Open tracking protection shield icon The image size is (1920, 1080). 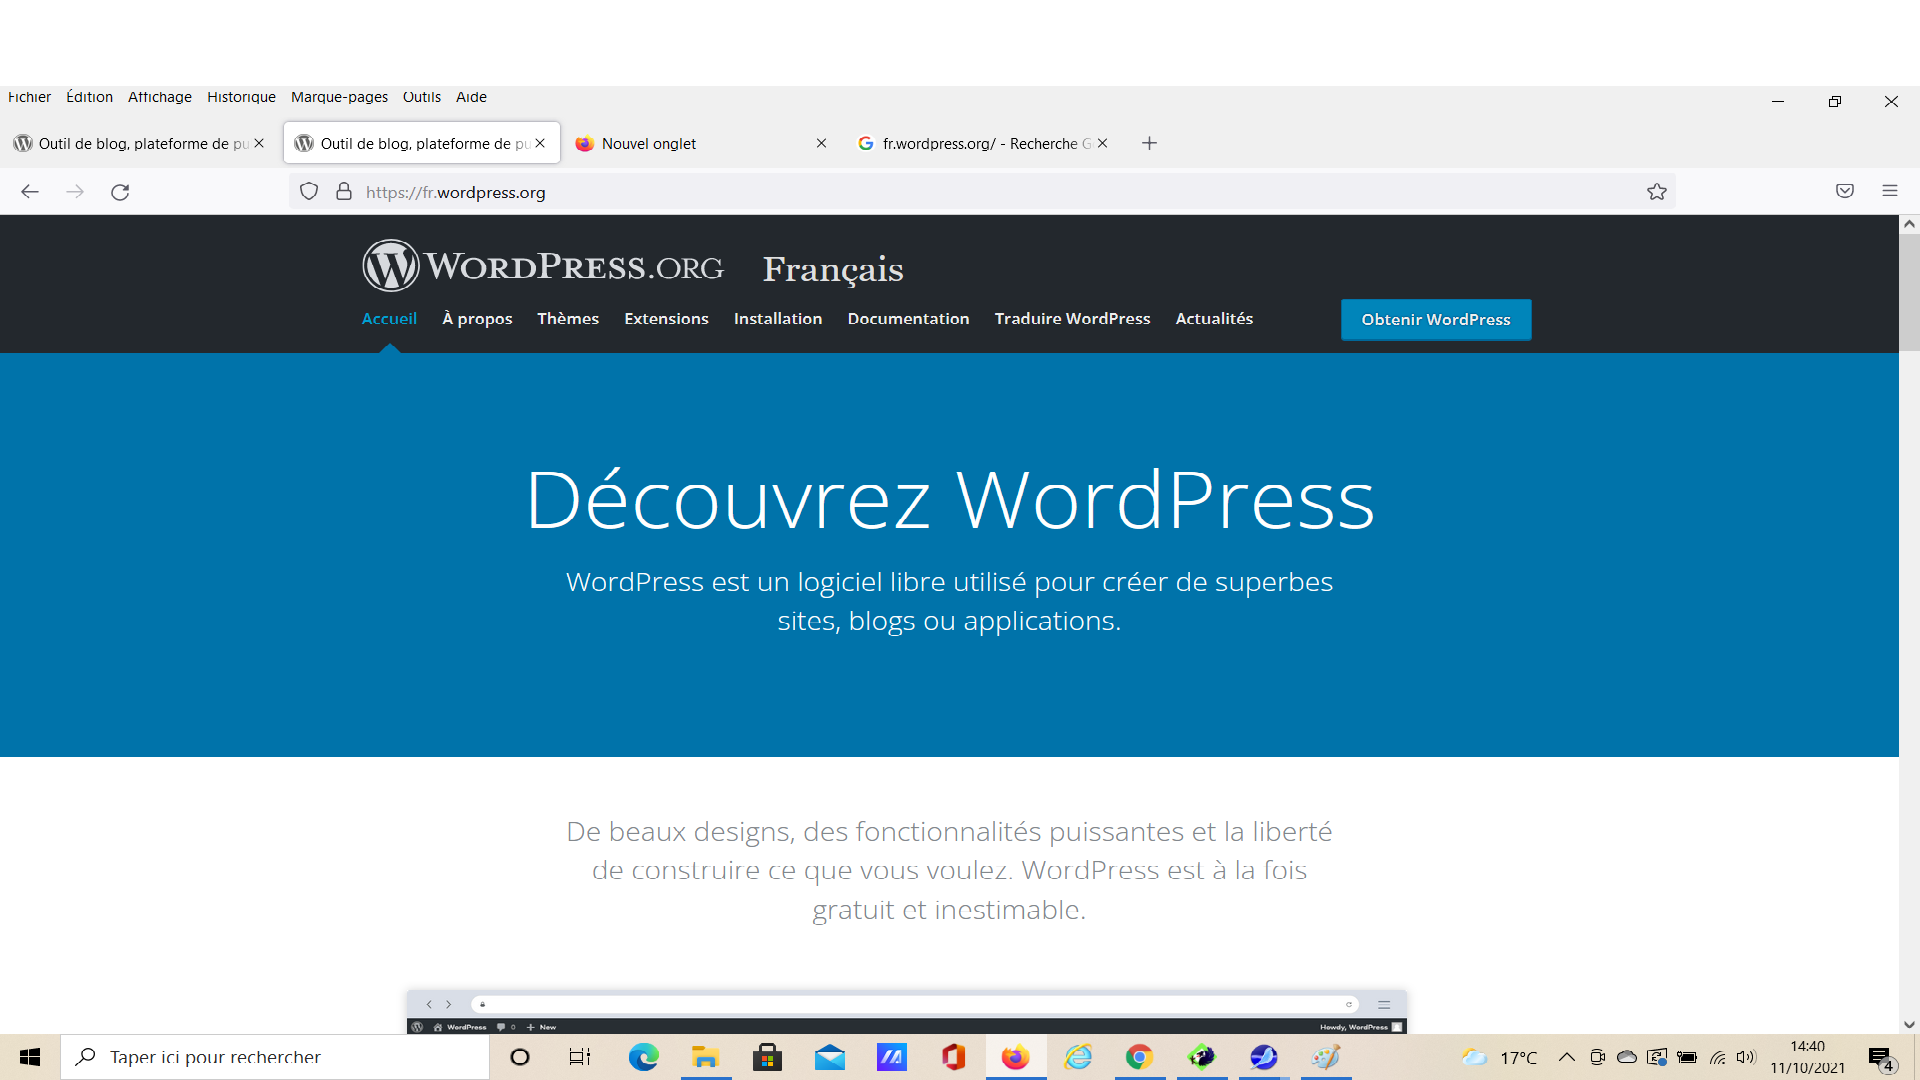(x=309, y=191)
